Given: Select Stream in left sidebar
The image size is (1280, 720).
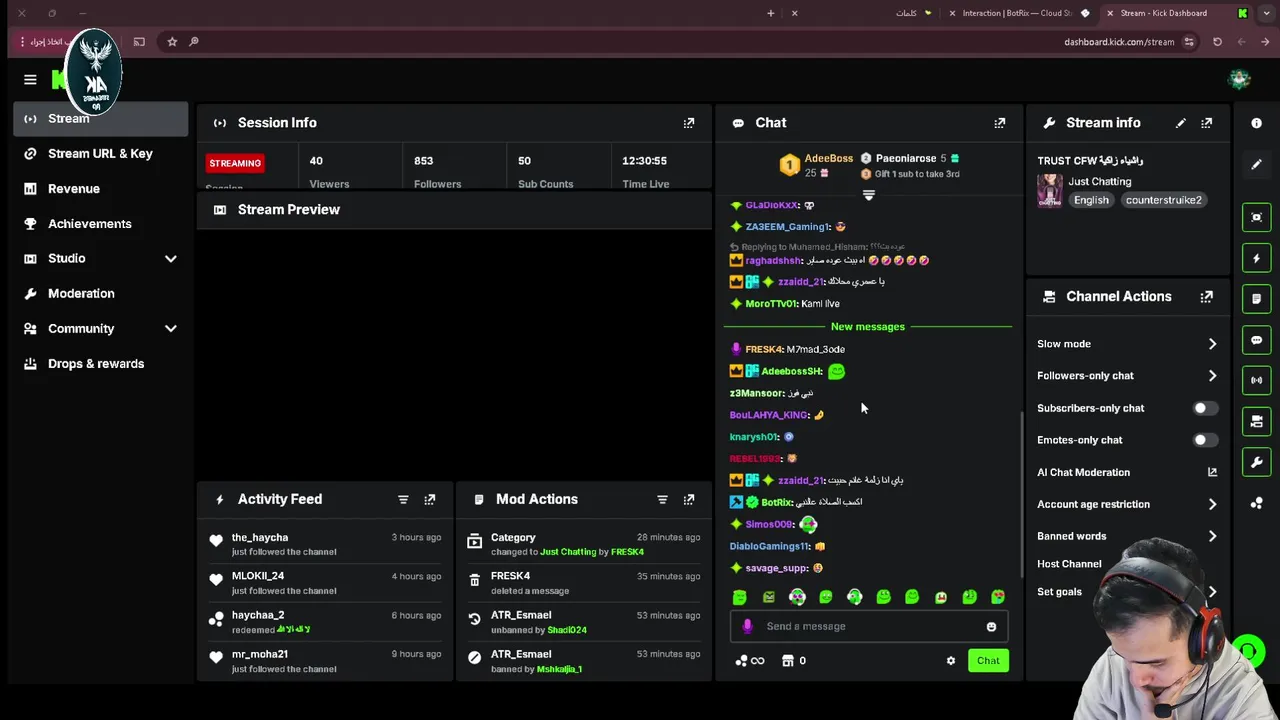Looking at the screenshot, I should pos(101,119).
